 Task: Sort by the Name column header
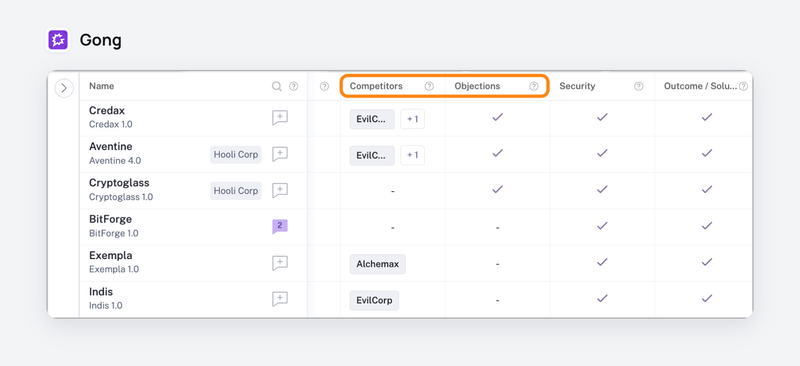click(102, 86)
